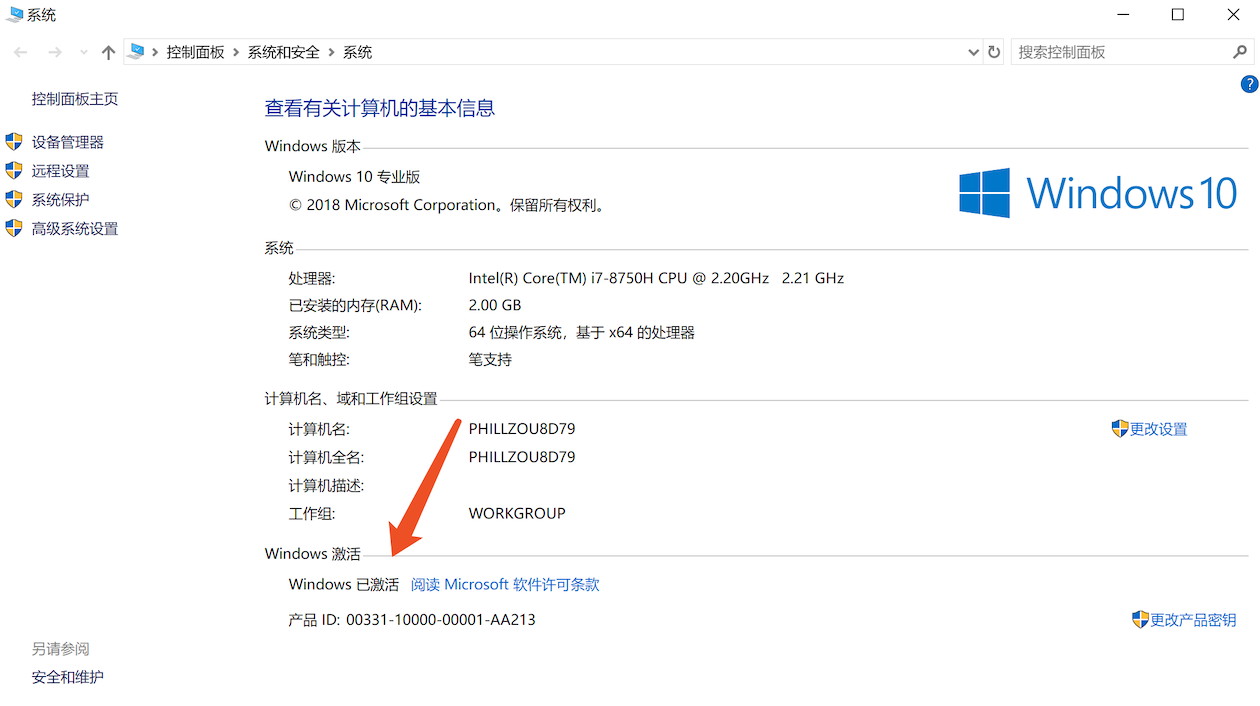Click shield icon beside 更改产品密钥
The height and width of the screenshot is (706, 1260).
coord(1140,619)
